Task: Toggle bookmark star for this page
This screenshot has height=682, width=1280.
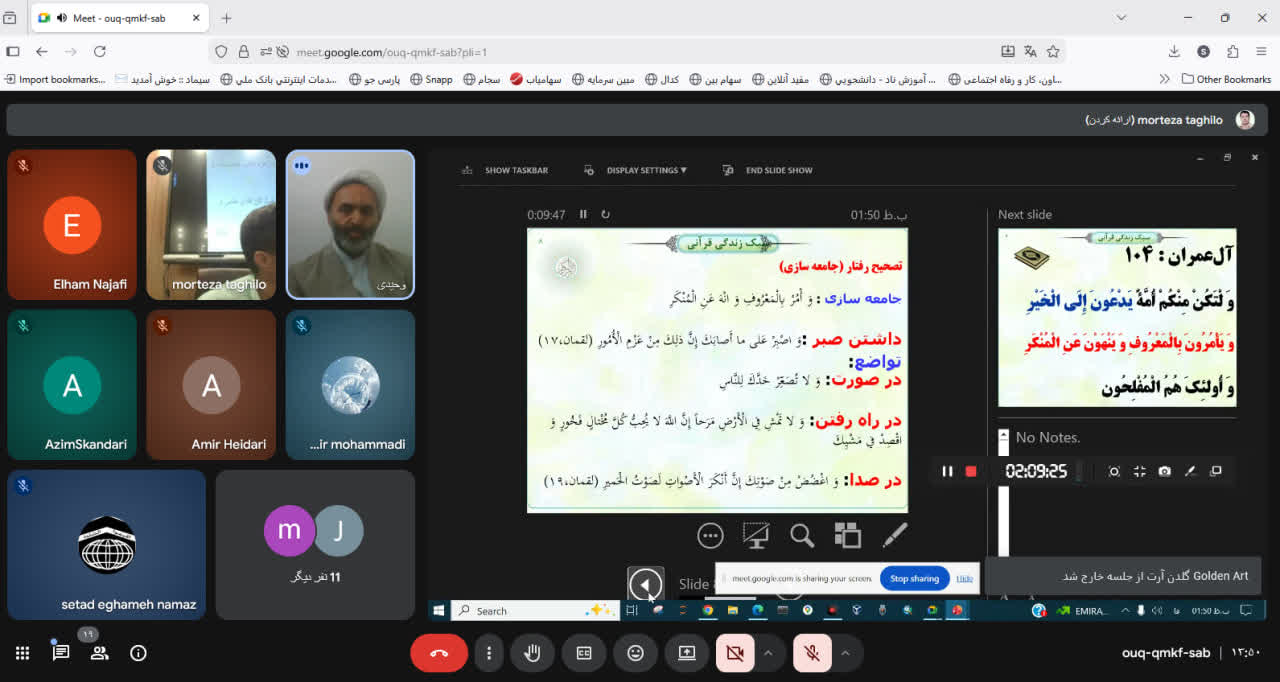Action: 1053,52
